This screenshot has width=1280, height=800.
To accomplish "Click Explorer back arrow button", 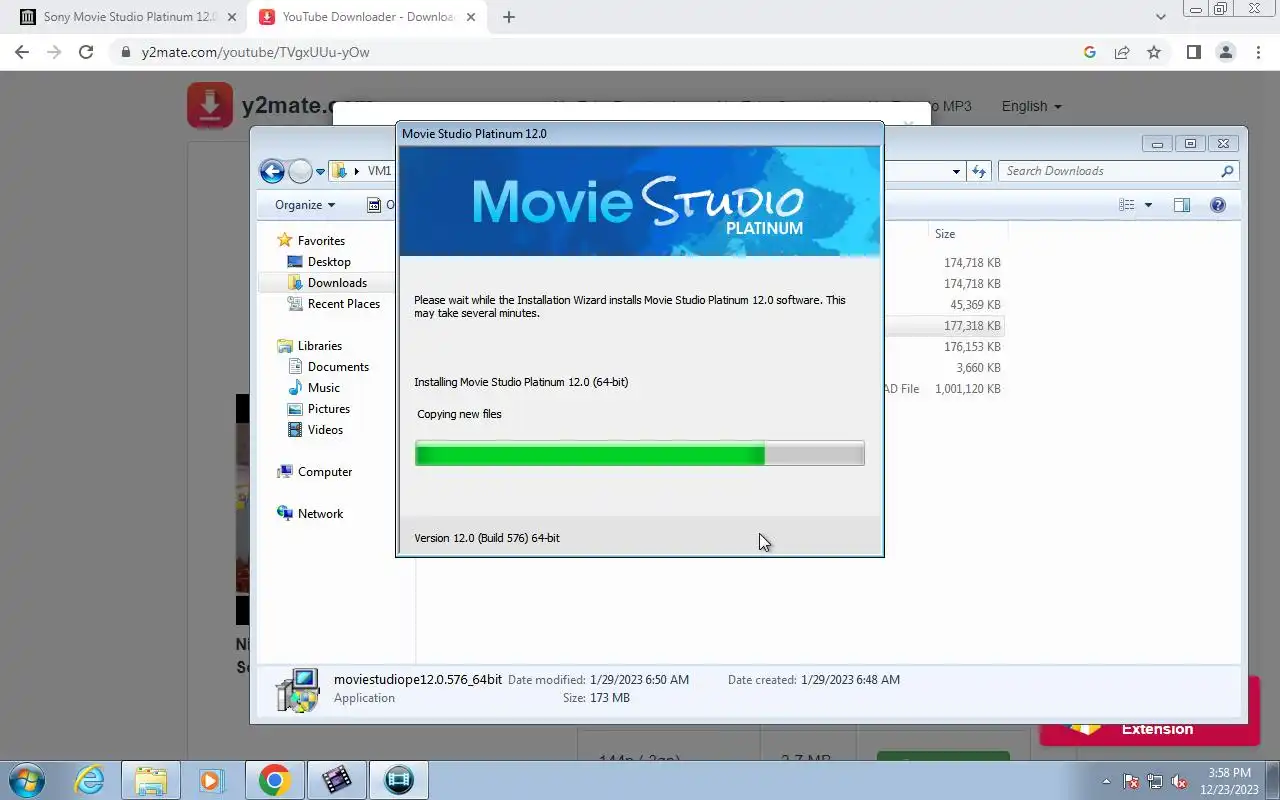I will click(271, 171).
